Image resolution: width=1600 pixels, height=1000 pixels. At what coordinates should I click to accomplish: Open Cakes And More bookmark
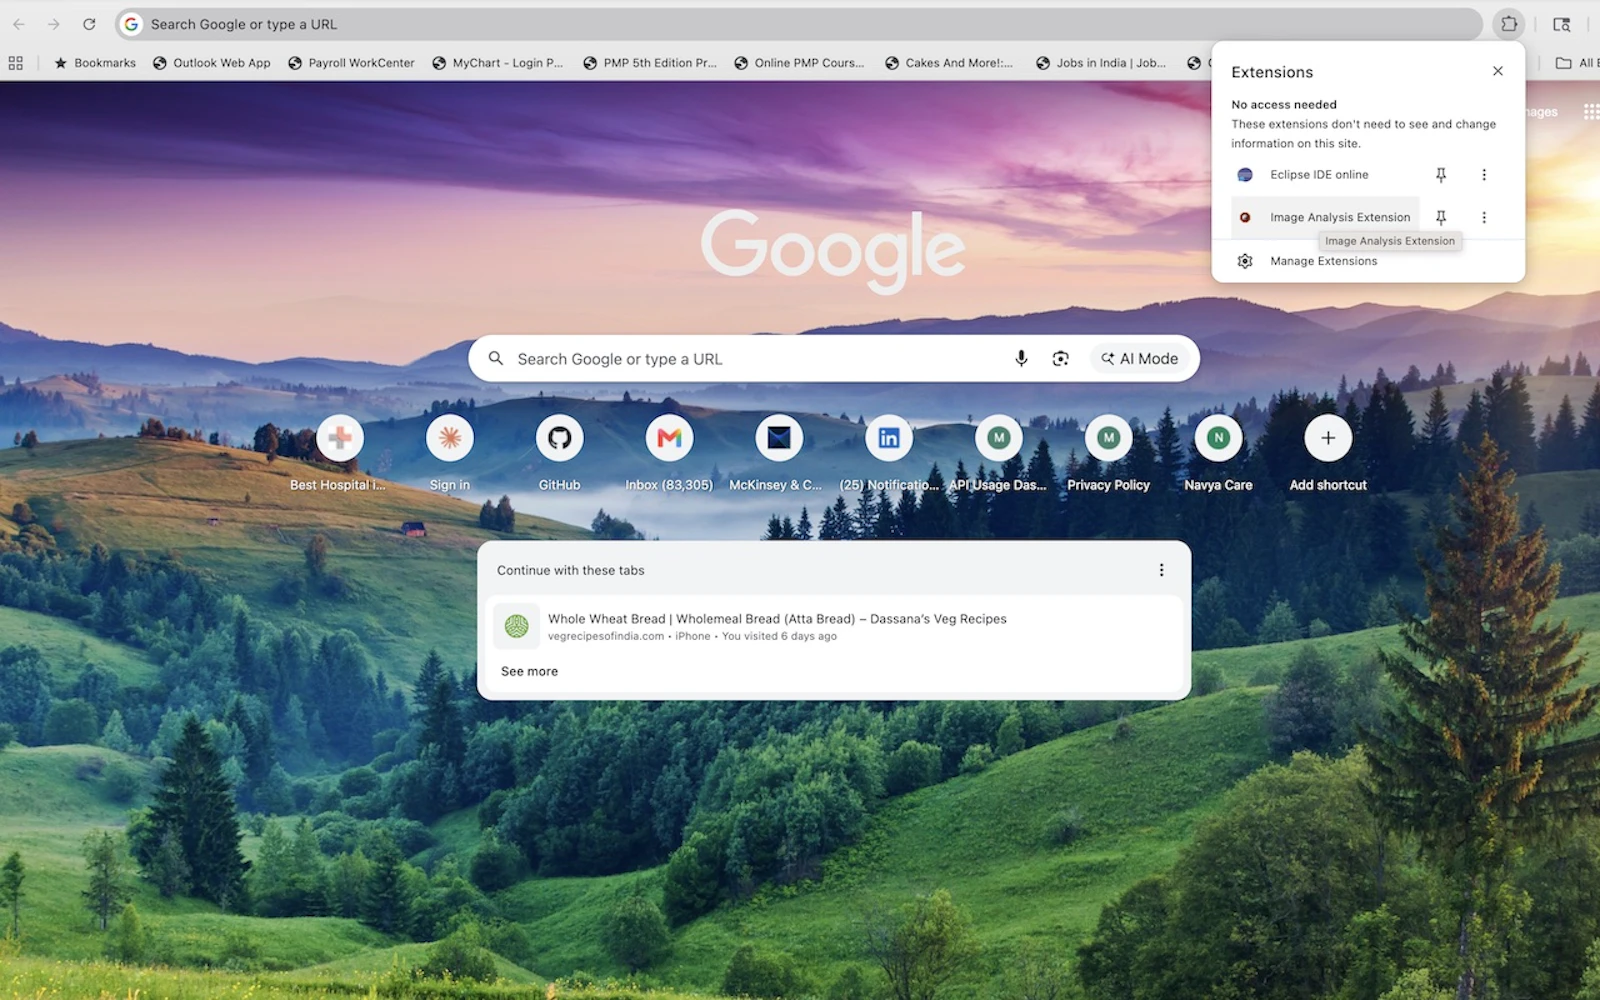click(x=949, y=63)
